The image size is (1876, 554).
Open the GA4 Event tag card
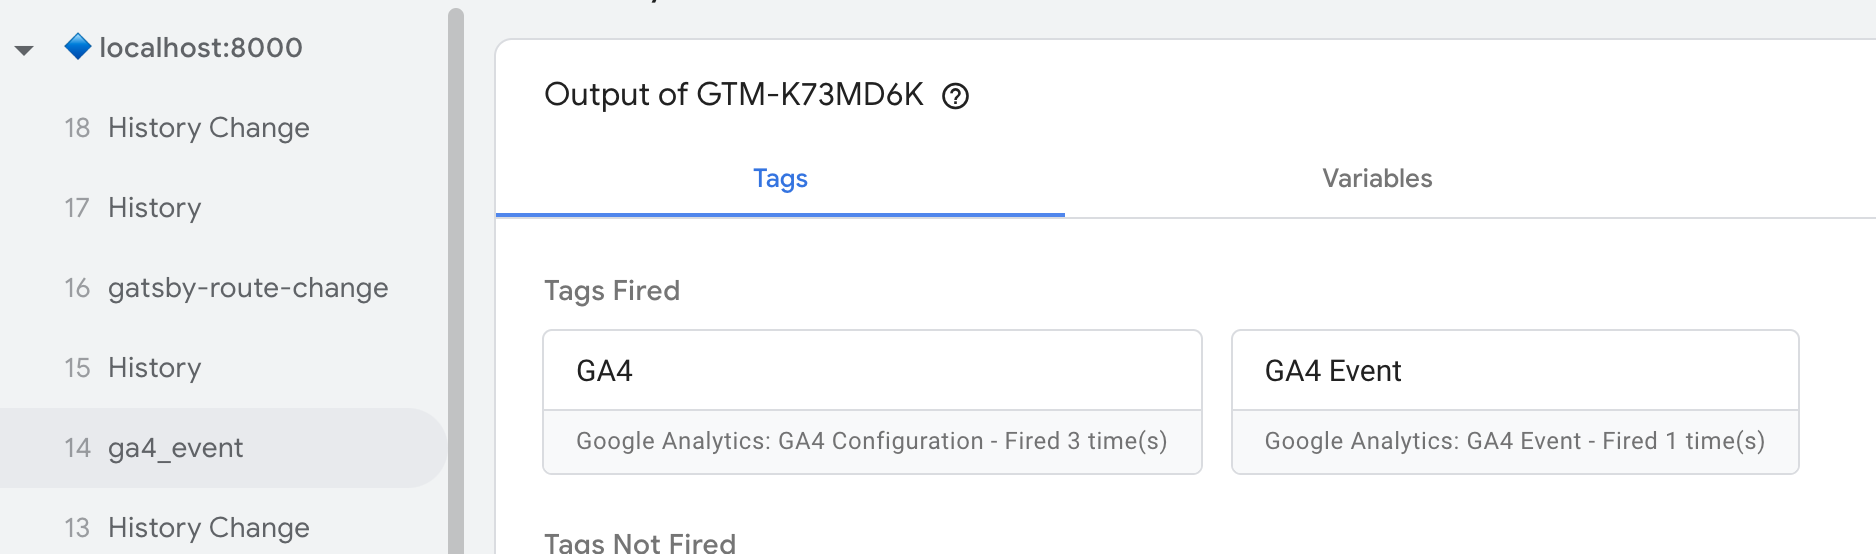(x=1514, y=371)
